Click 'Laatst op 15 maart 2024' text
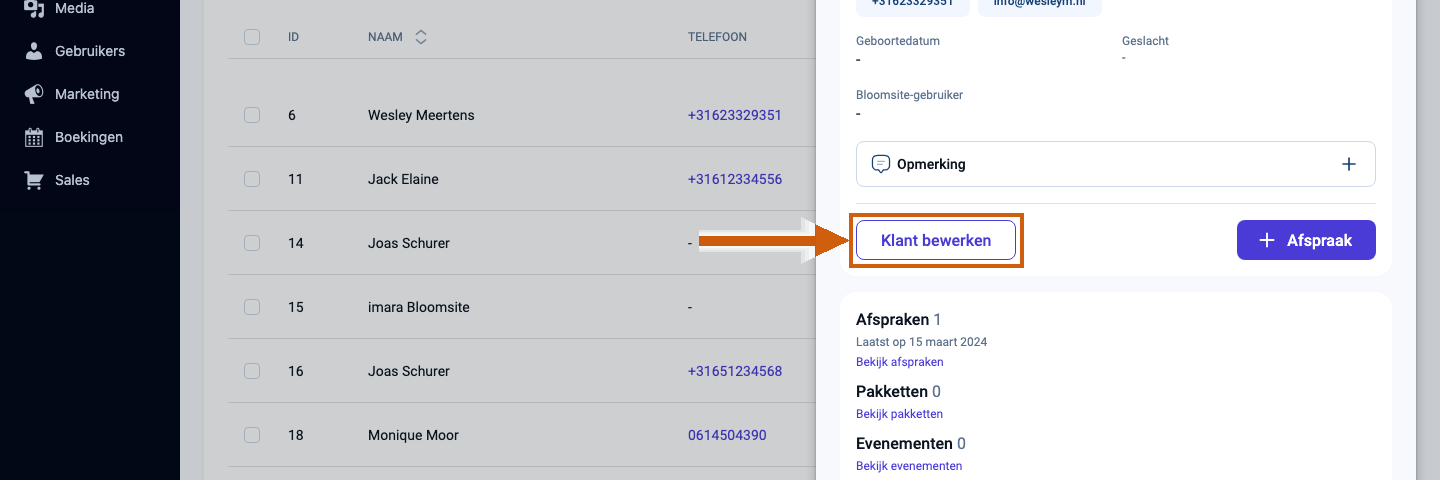1440x480 pixels. [x=921, y=342]
